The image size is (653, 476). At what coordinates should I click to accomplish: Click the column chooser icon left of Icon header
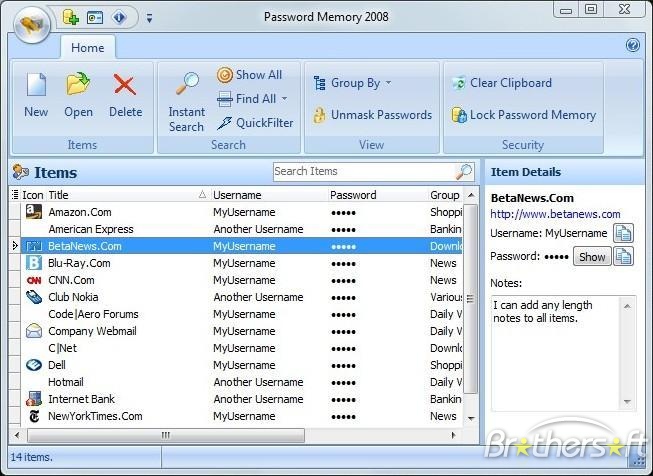(15, 194)
